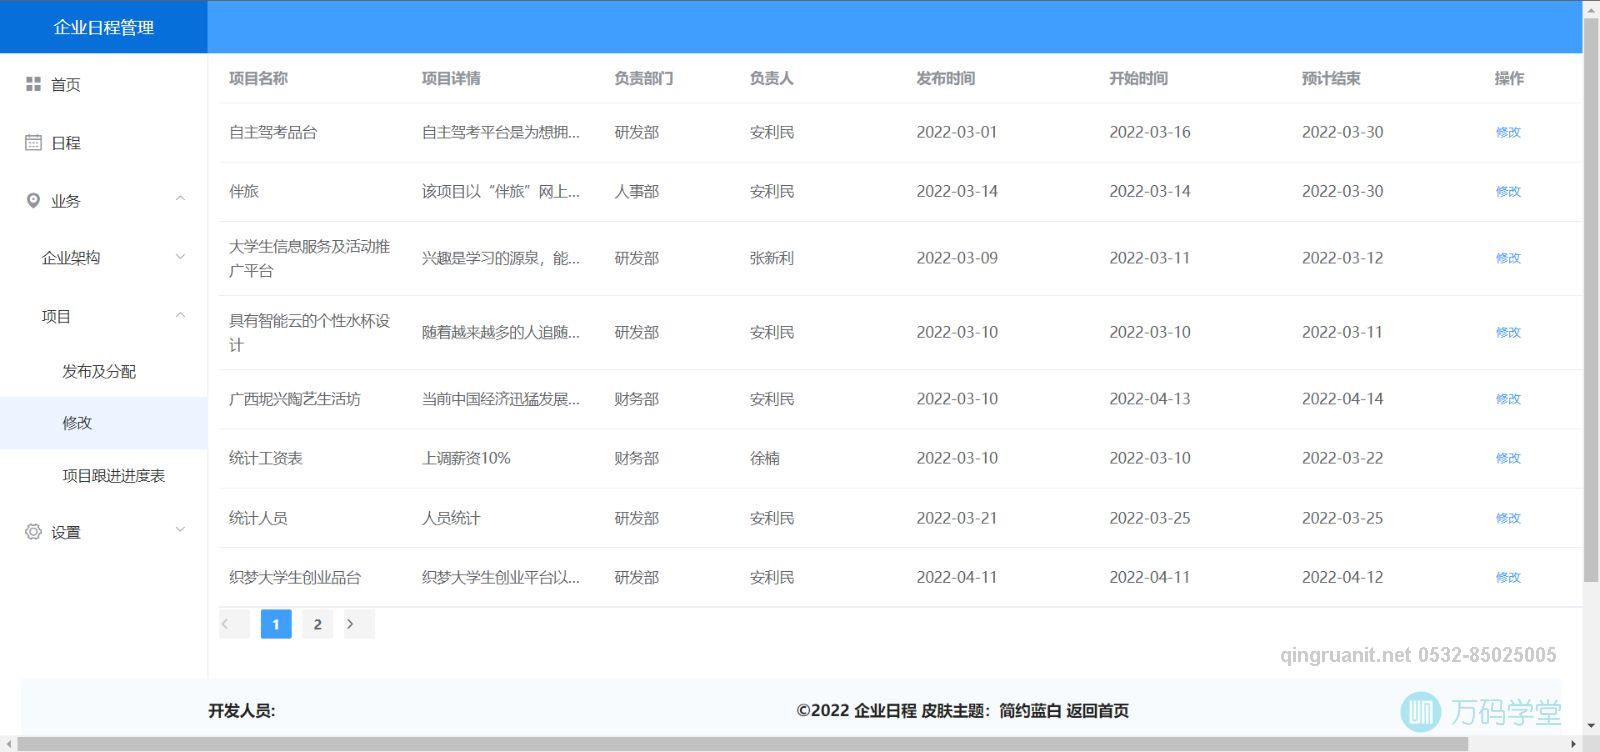The height and width of the screenshot is (752, 1600).
Task: Click 修改 for 大学生信息服务及活动推广平台
Action: [1508, 258]
